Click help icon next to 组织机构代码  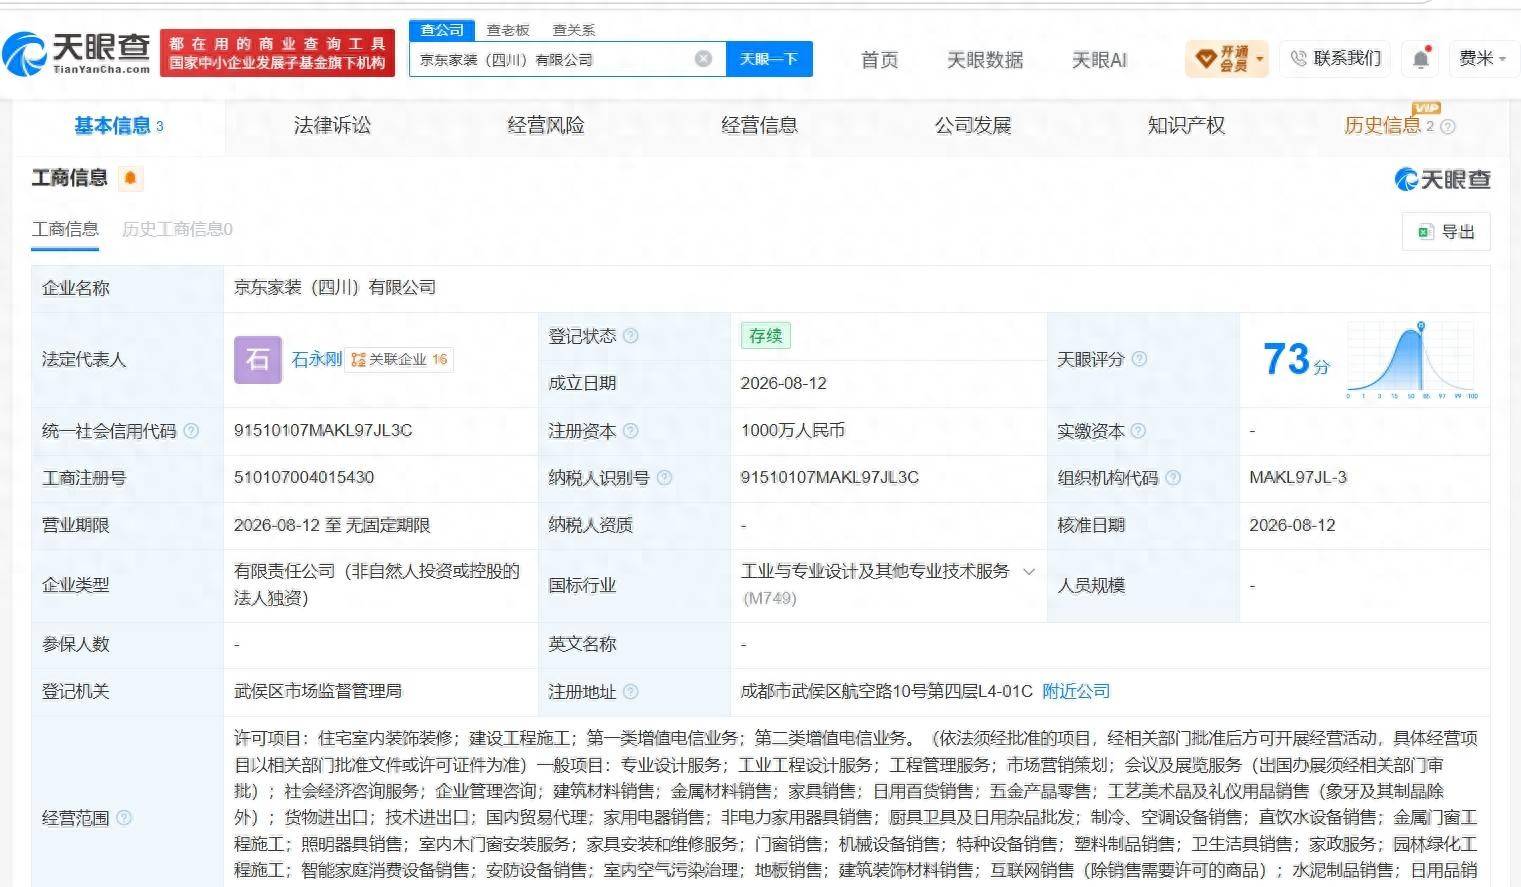[1174, 478]
